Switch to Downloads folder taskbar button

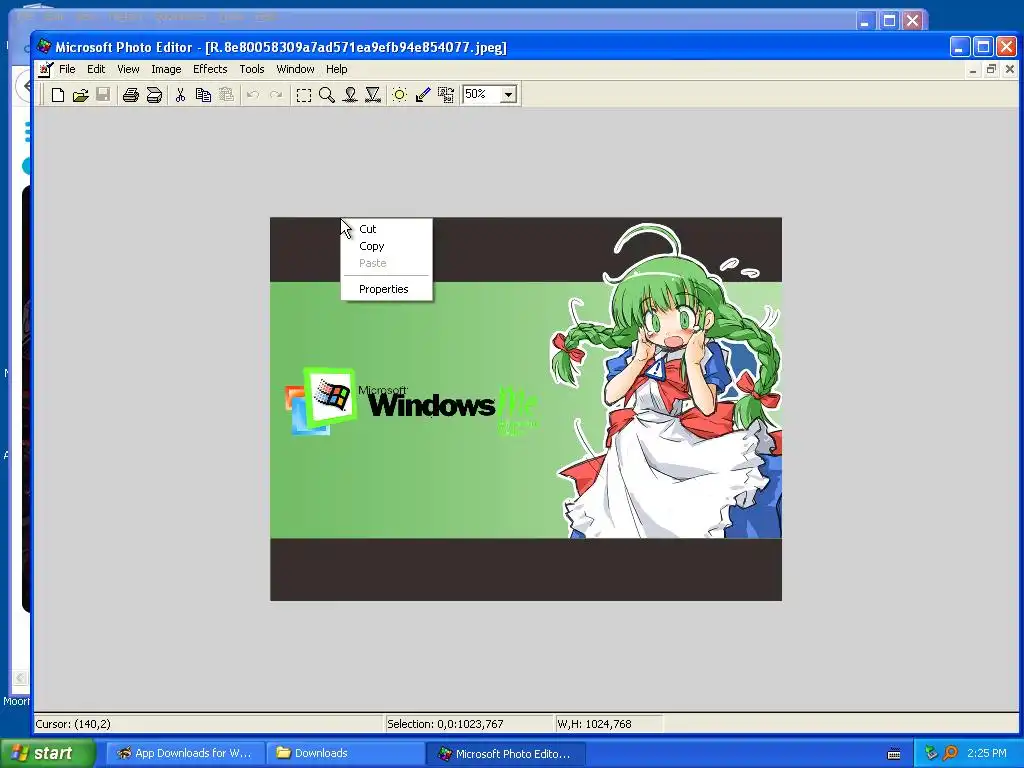[346, 753]
